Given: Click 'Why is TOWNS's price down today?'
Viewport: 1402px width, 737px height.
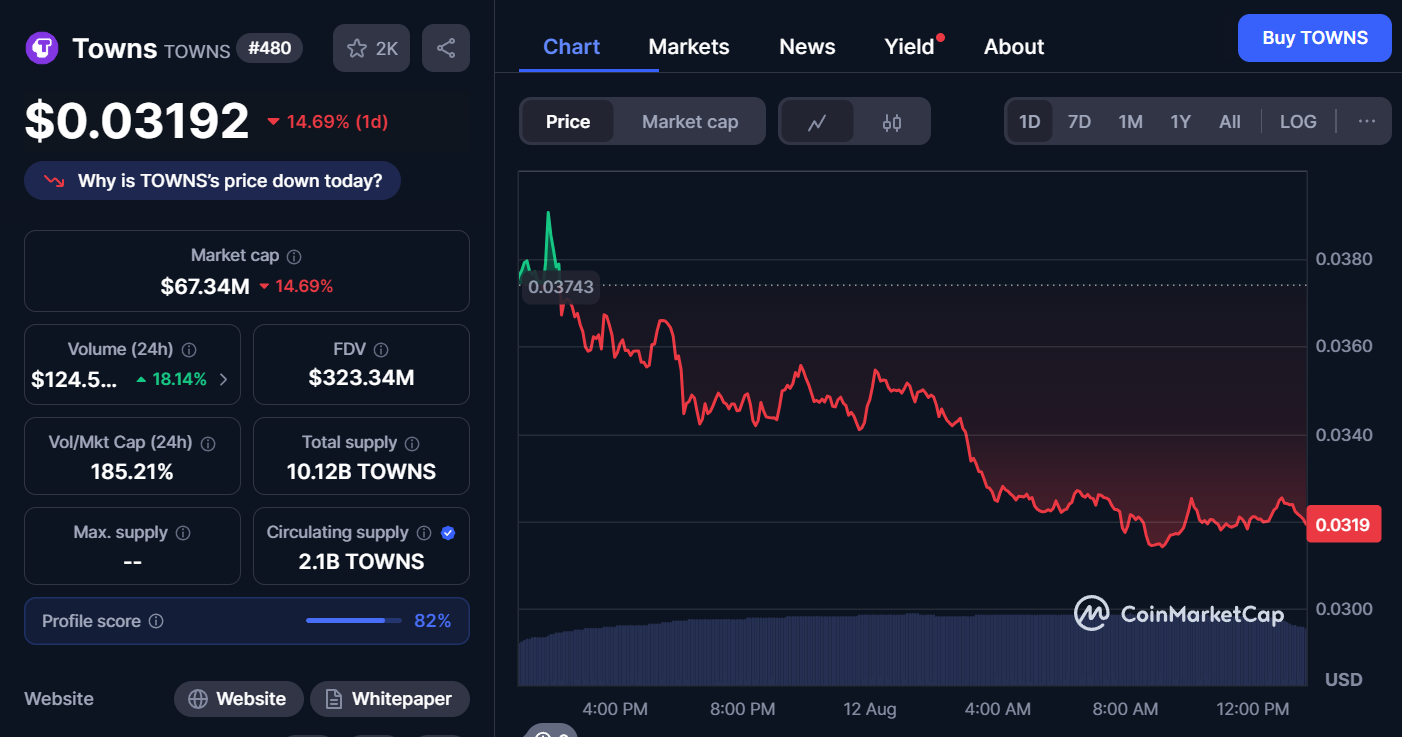Looking at the screenshot, I should 212,181.
